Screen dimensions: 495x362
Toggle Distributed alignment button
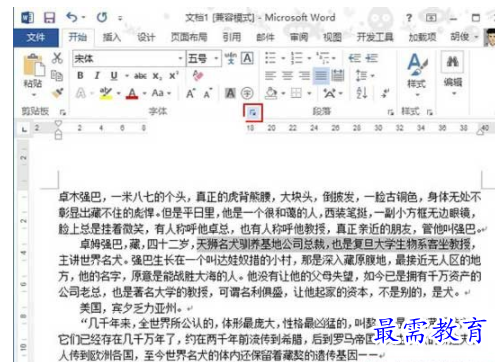[337, 76]
